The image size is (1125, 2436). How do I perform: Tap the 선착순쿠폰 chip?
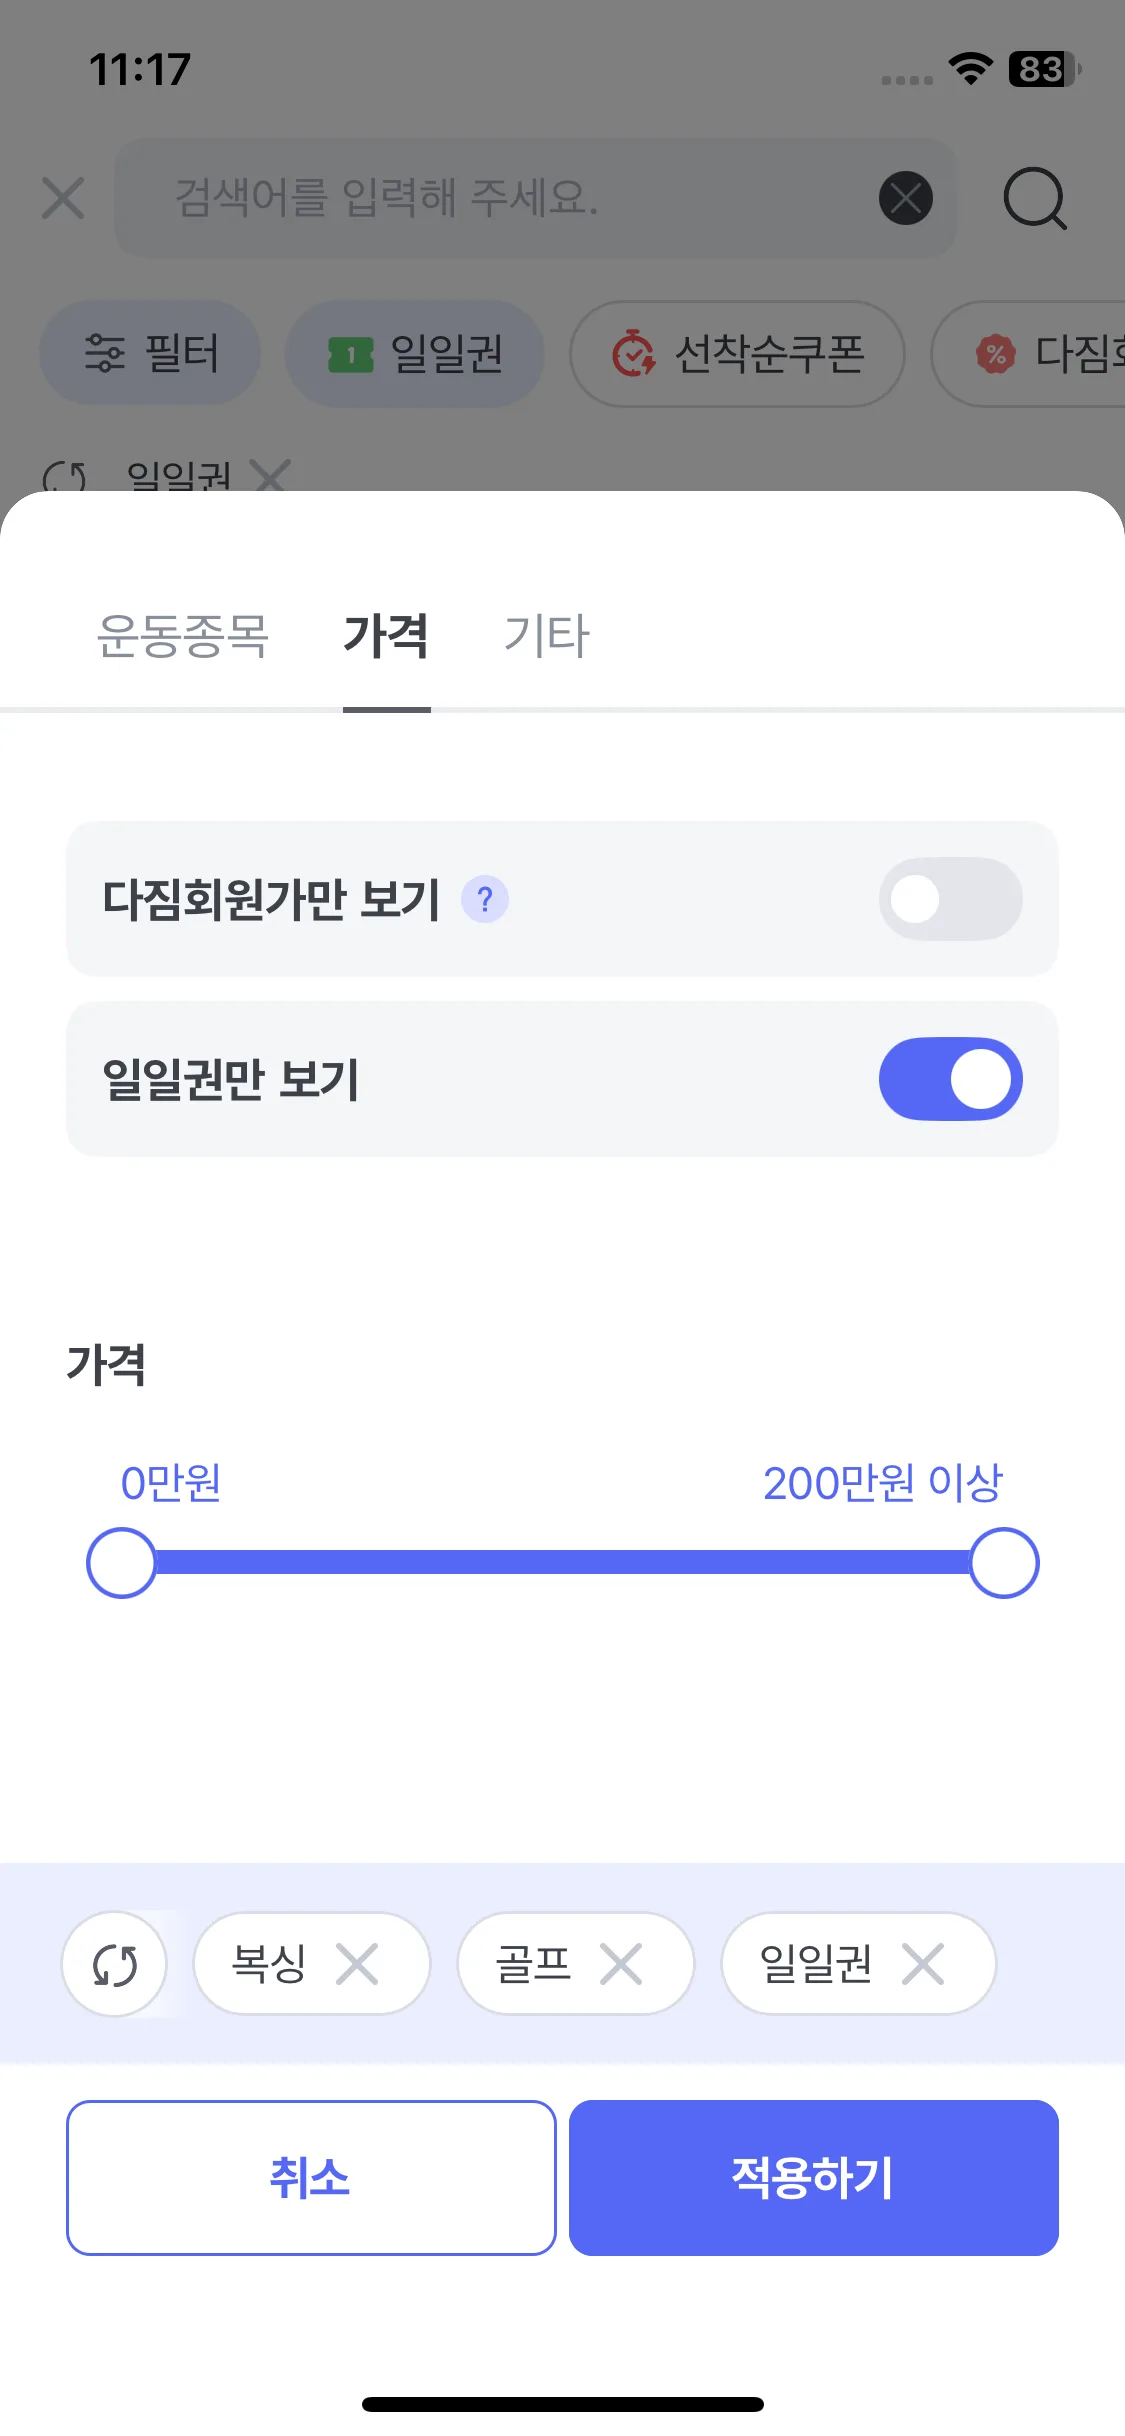737,354
